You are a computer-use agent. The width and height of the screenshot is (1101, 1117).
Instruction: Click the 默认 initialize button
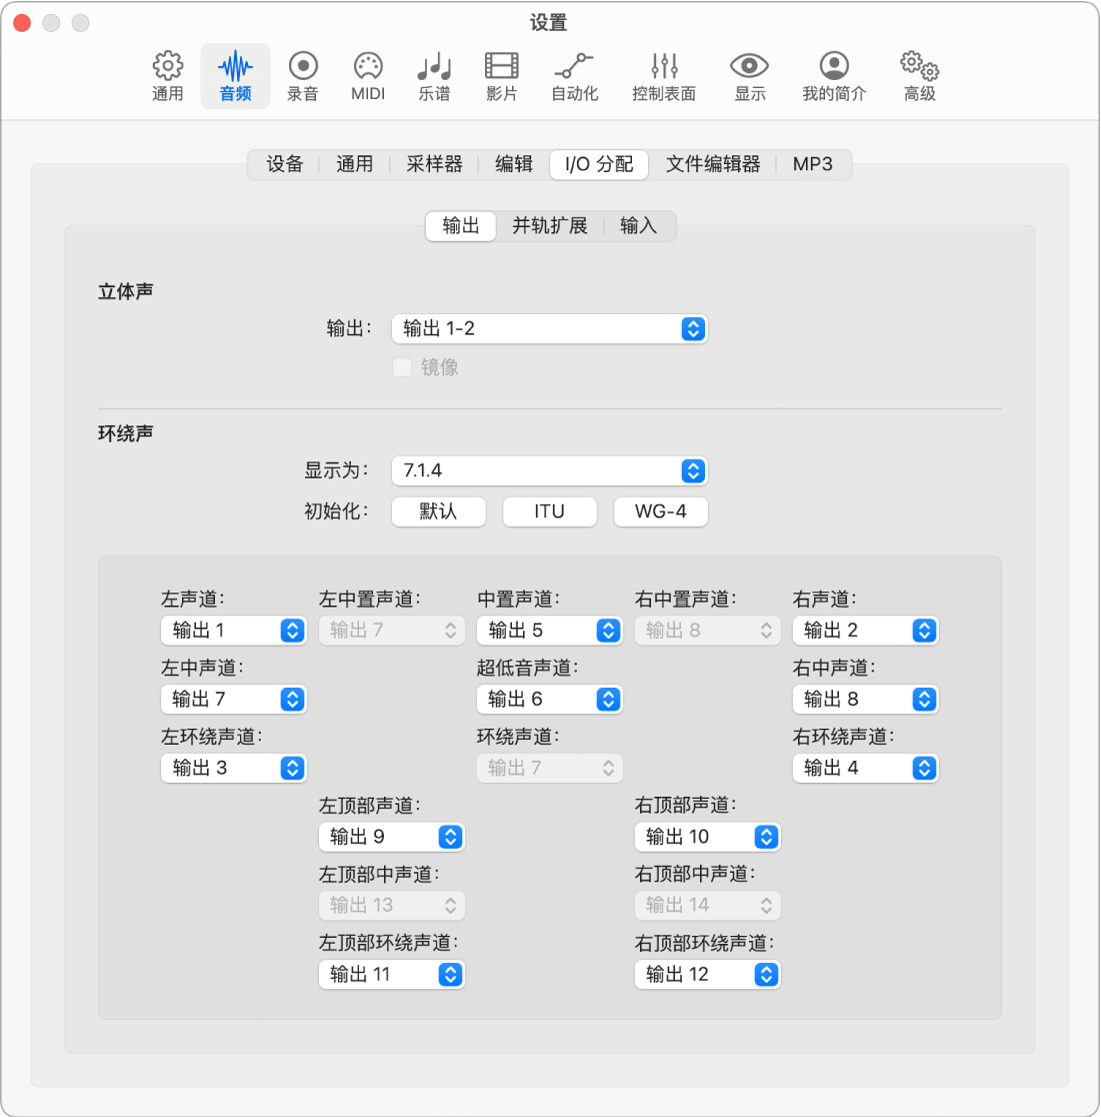439,511
